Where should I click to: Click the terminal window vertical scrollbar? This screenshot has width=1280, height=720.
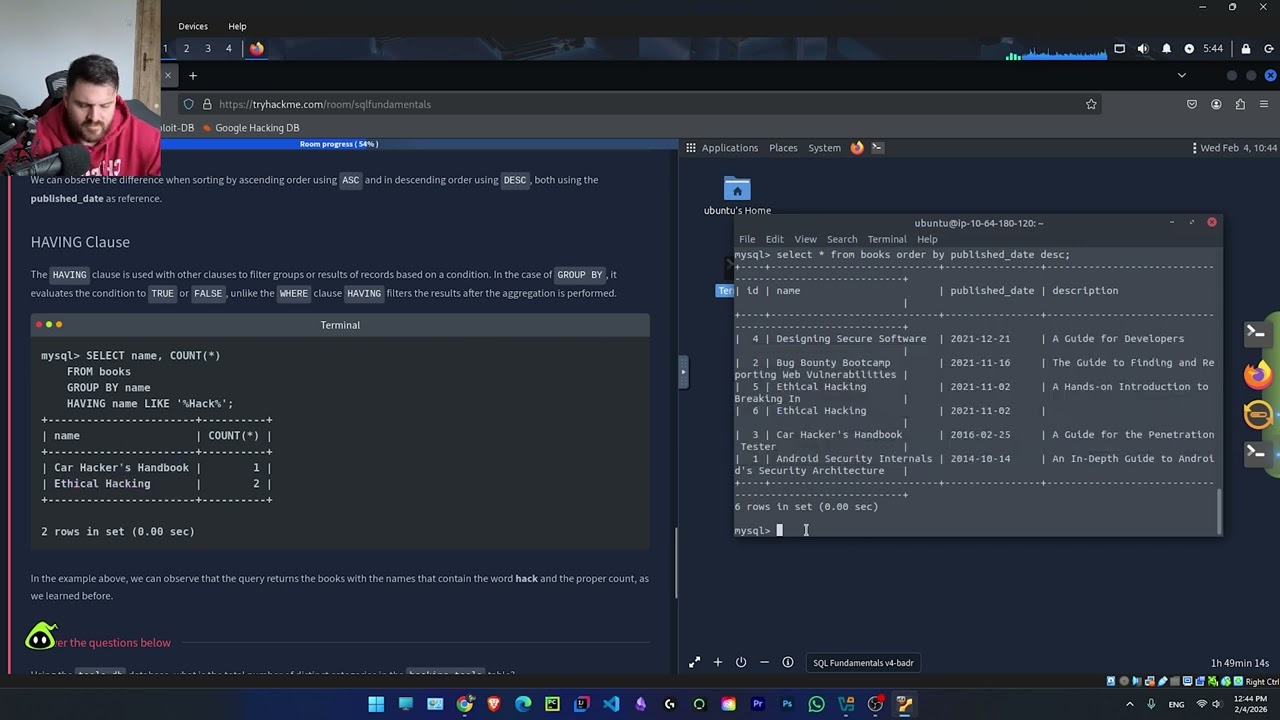pyautogui.click(x=1218, y=510)
